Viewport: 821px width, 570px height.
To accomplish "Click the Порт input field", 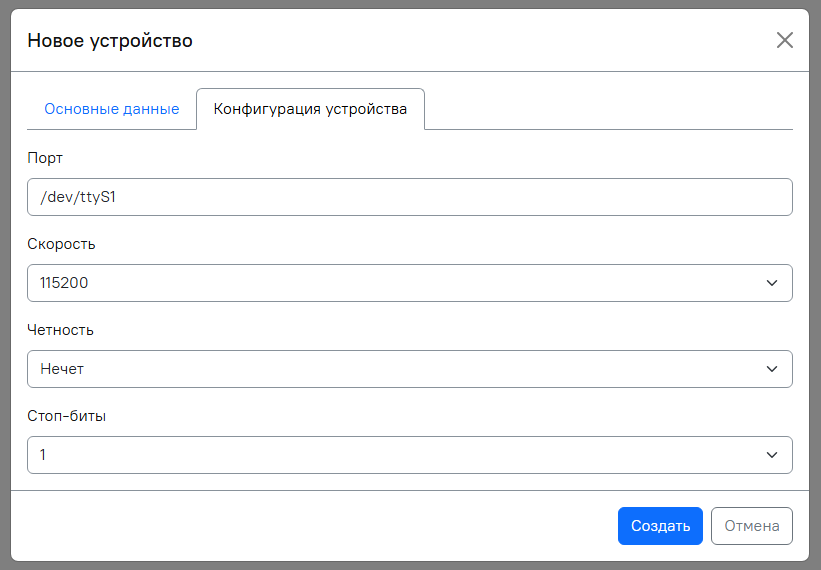I will point(409,197).
